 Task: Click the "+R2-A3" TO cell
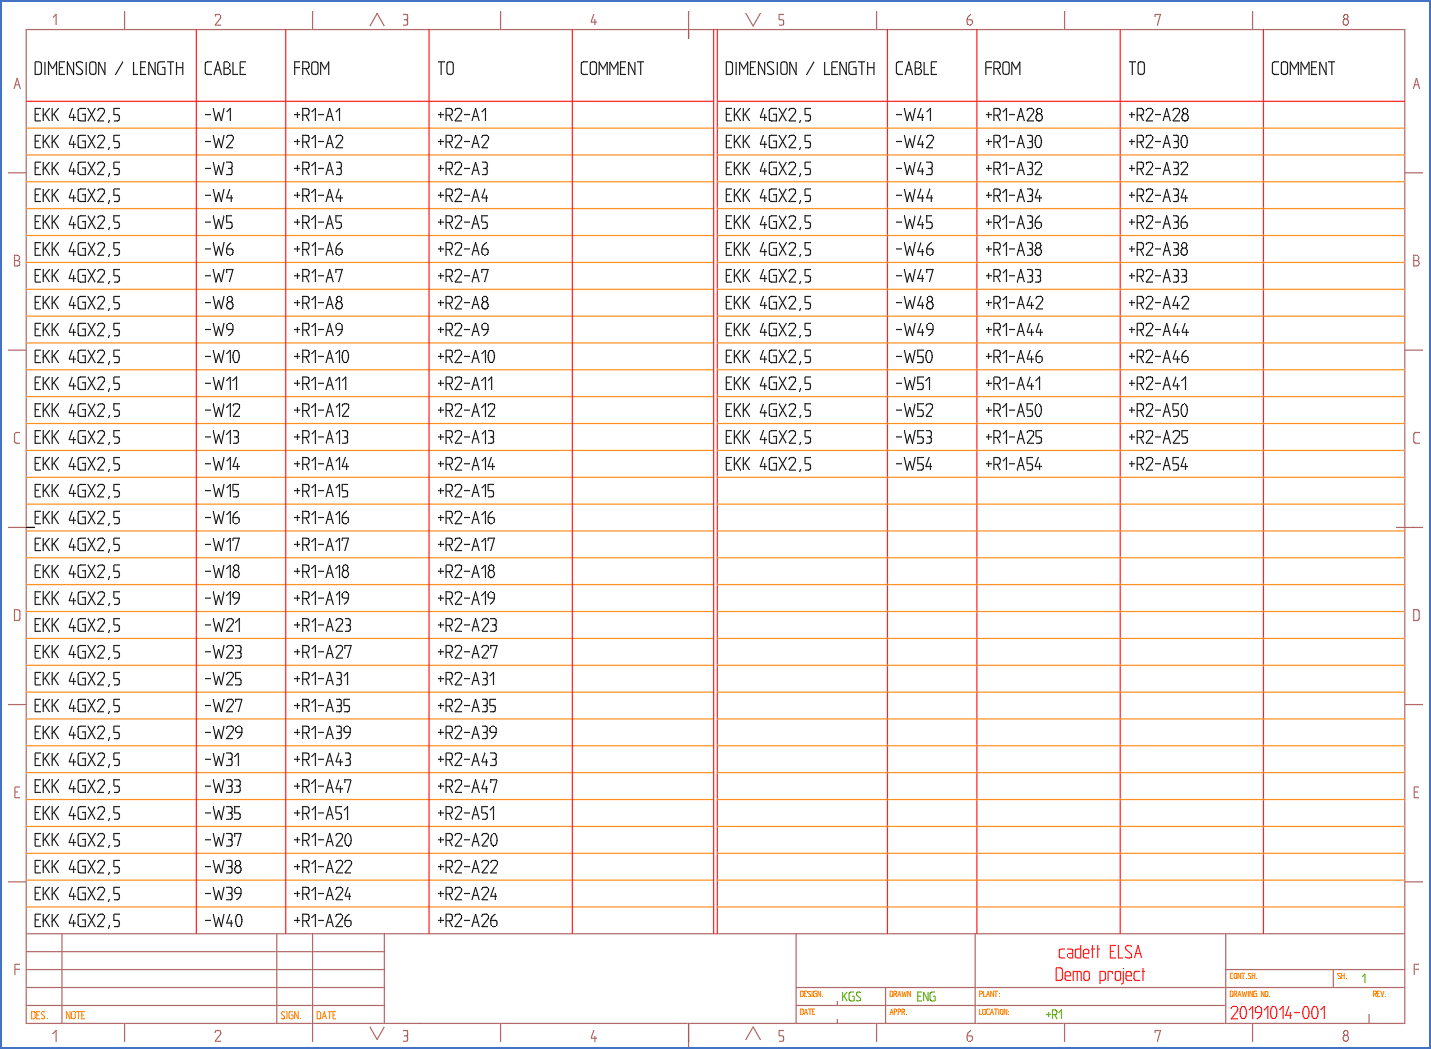click(x=462, y=169)
